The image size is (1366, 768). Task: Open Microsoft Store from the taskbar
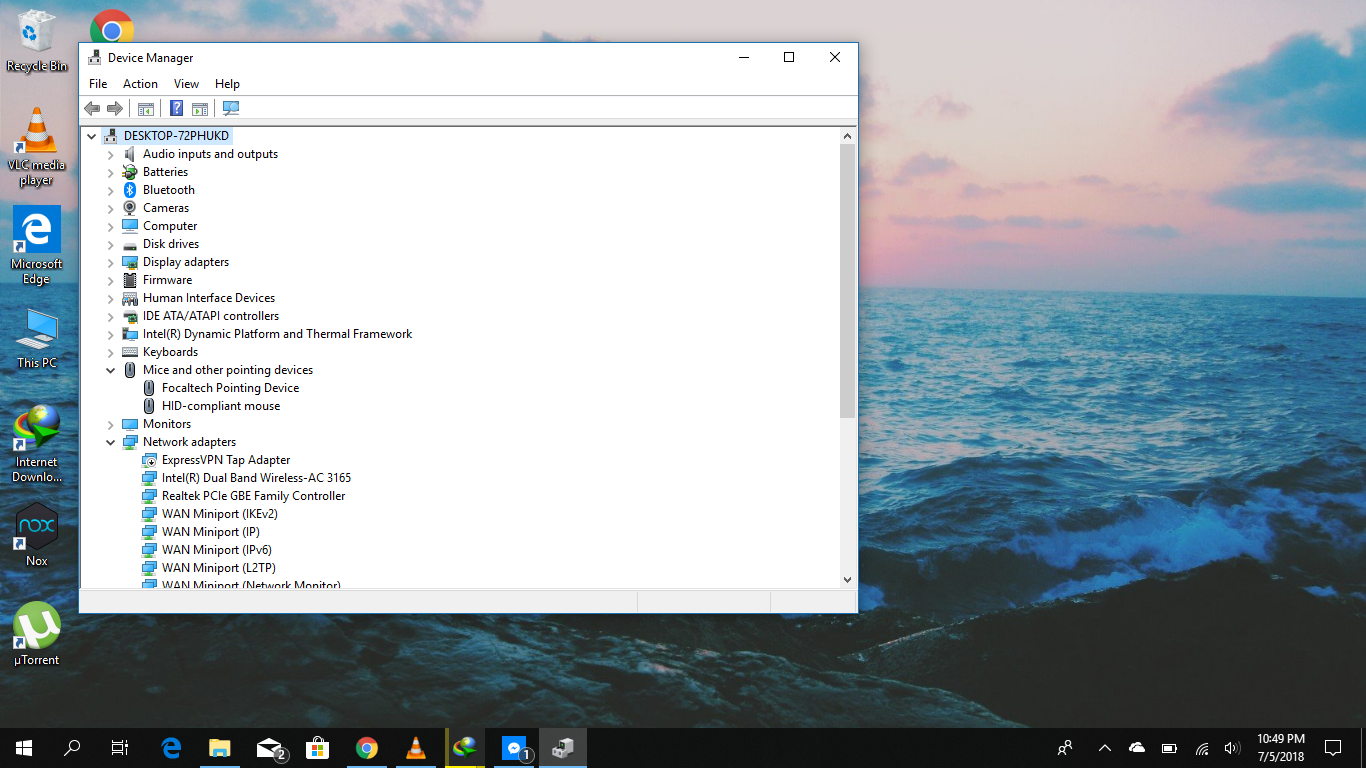(317, 748)
